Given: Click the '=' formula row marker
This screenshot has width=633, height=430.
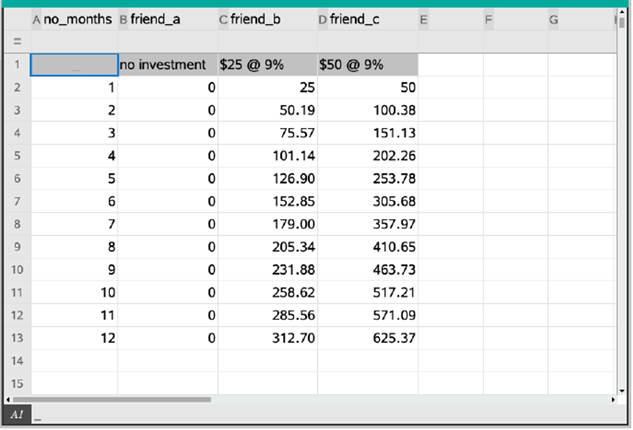Looking at the screenshot, I should click(16, 41).
